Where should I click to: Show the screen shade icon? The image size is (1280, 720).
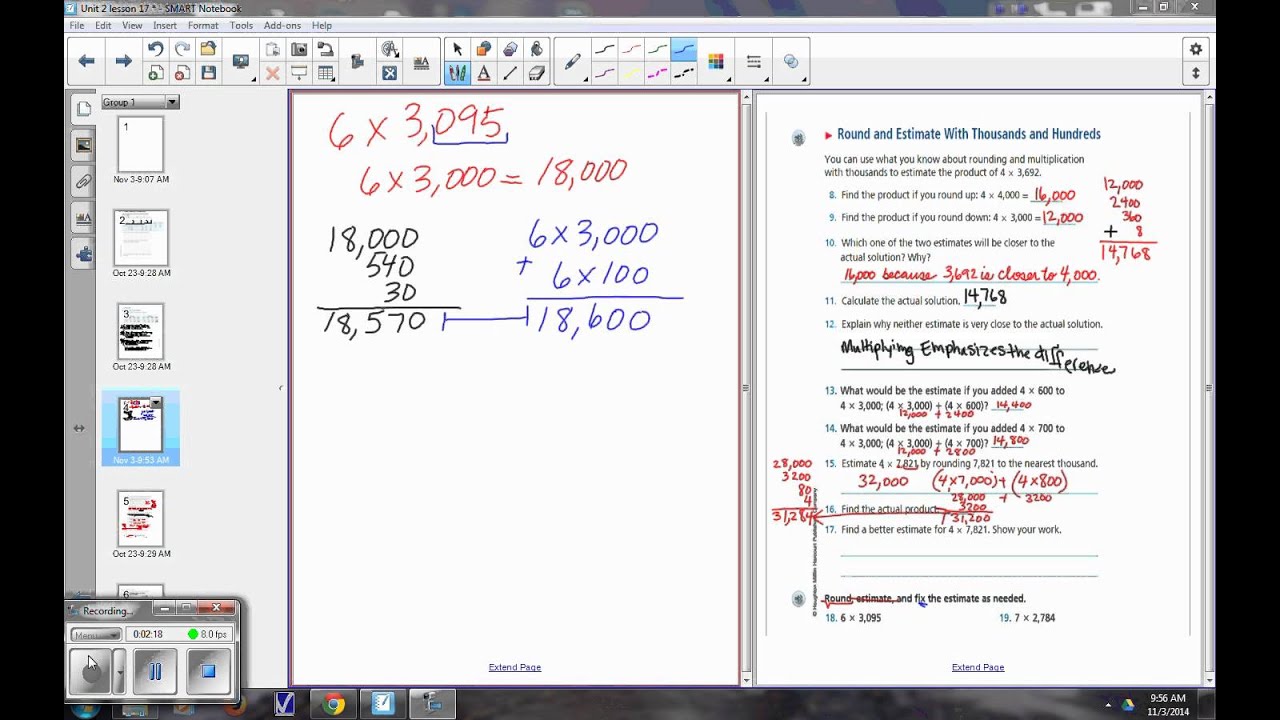point(299,72)
